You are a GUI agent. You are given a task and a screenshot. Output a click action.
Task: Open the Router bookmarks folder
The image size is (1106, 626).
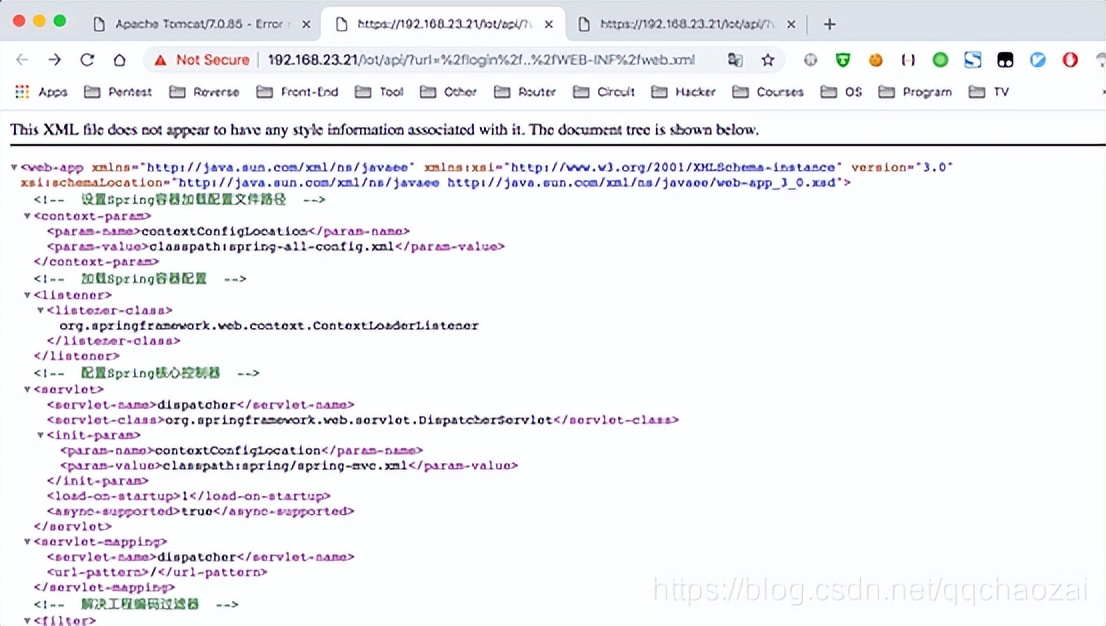coord(525,92)
